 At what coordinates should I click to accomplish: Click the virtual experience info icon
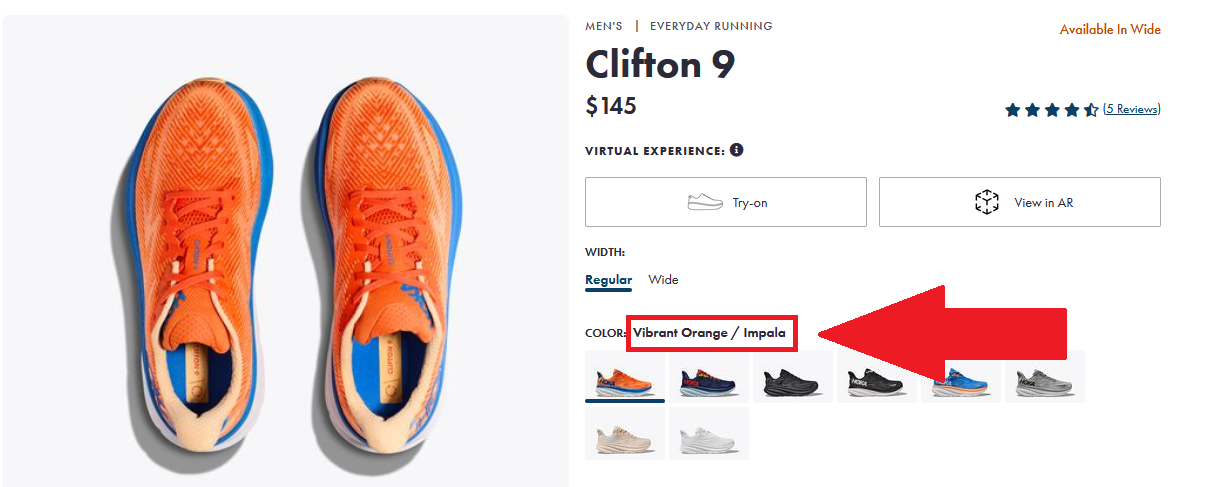[737, 150]
